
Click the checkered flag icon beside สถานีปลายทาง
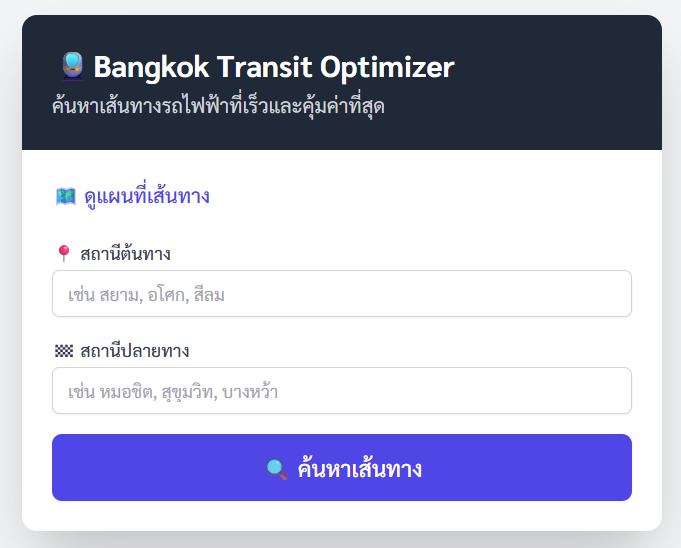[x=64, y=351]
